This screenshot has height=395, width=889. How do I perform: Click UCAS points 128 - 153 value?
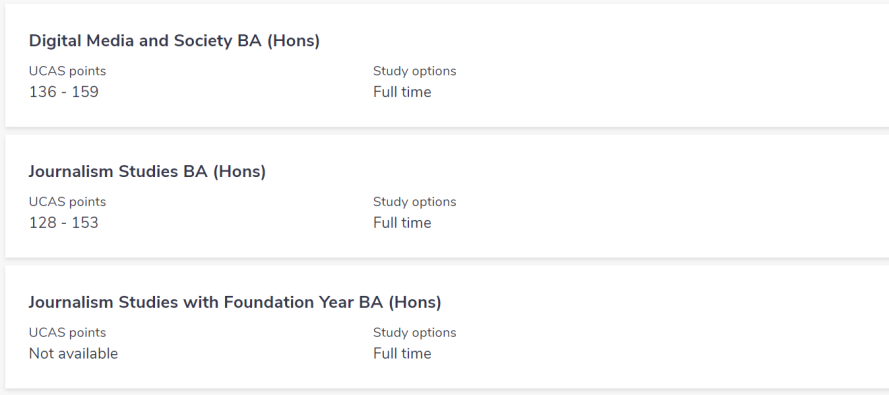64,223
